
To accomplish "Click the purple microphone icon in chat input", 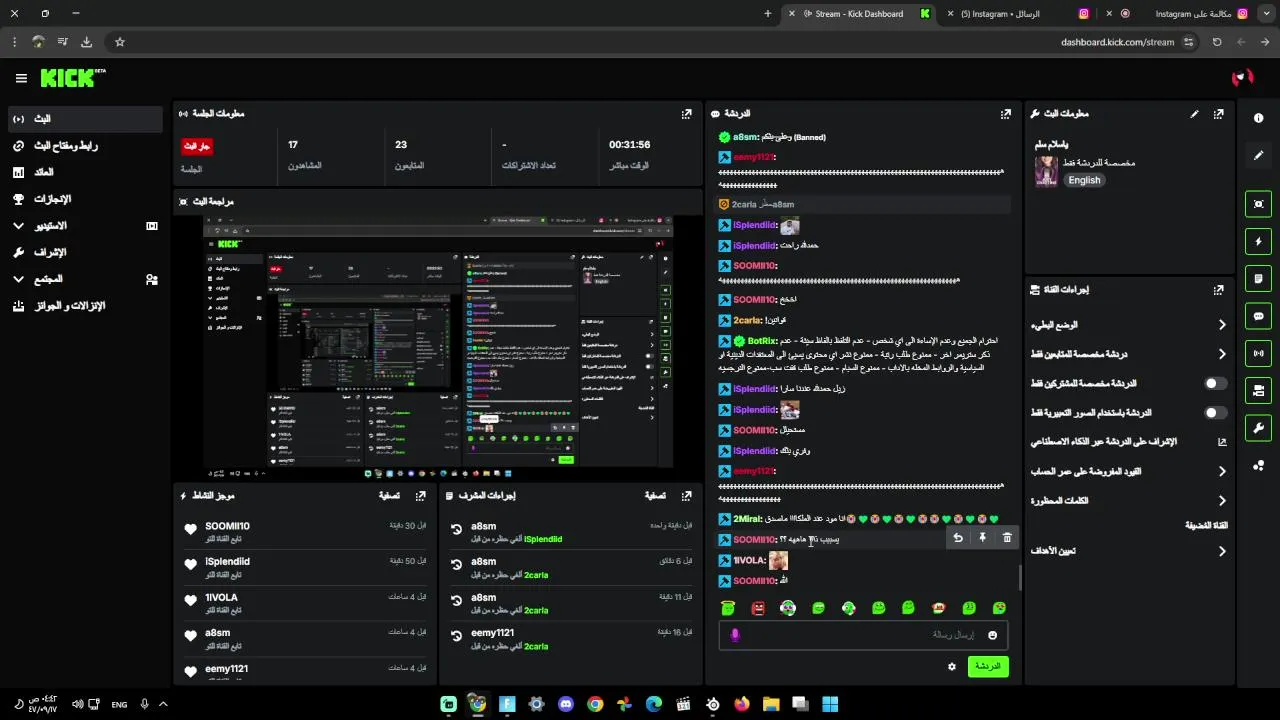I will pos(735,635).
